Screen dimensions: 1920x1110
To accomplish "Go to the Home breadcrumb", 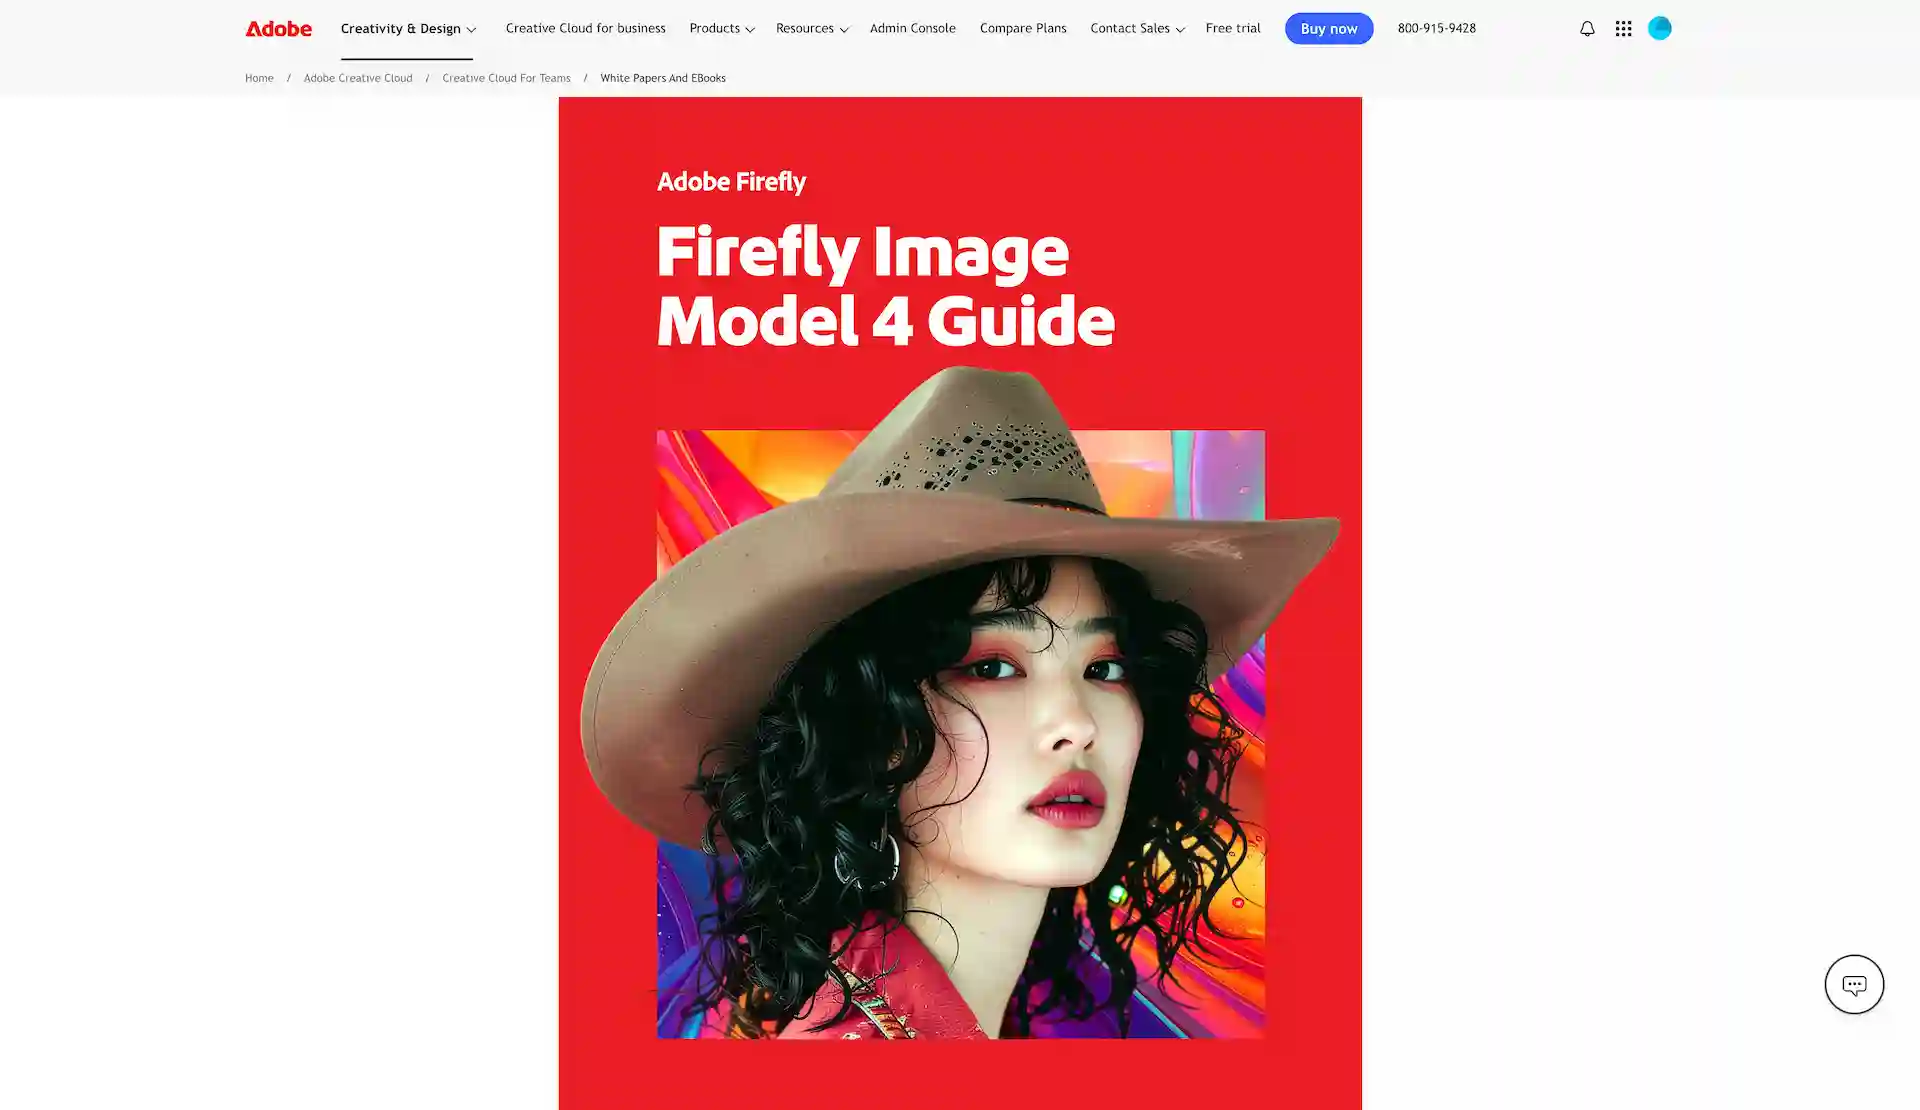I will coord(259,78).
